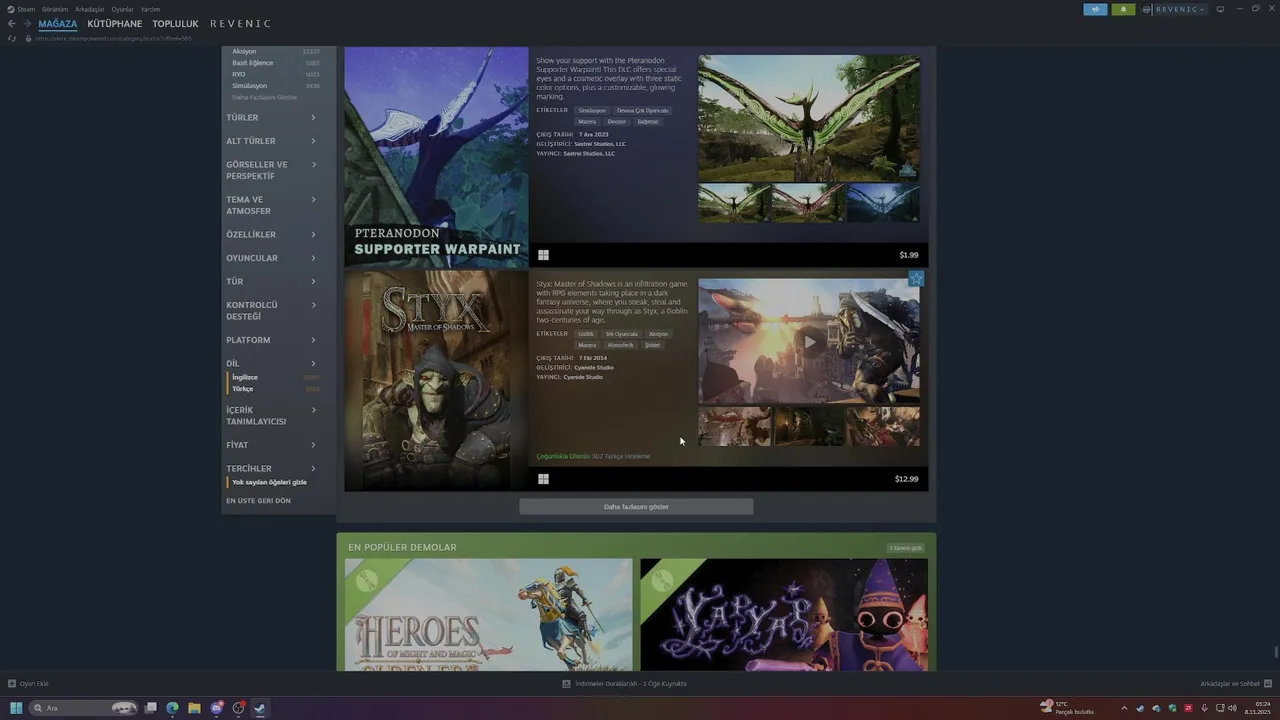
Task: Open the blue announcements megaphone button
Action: pos(1095,9)
